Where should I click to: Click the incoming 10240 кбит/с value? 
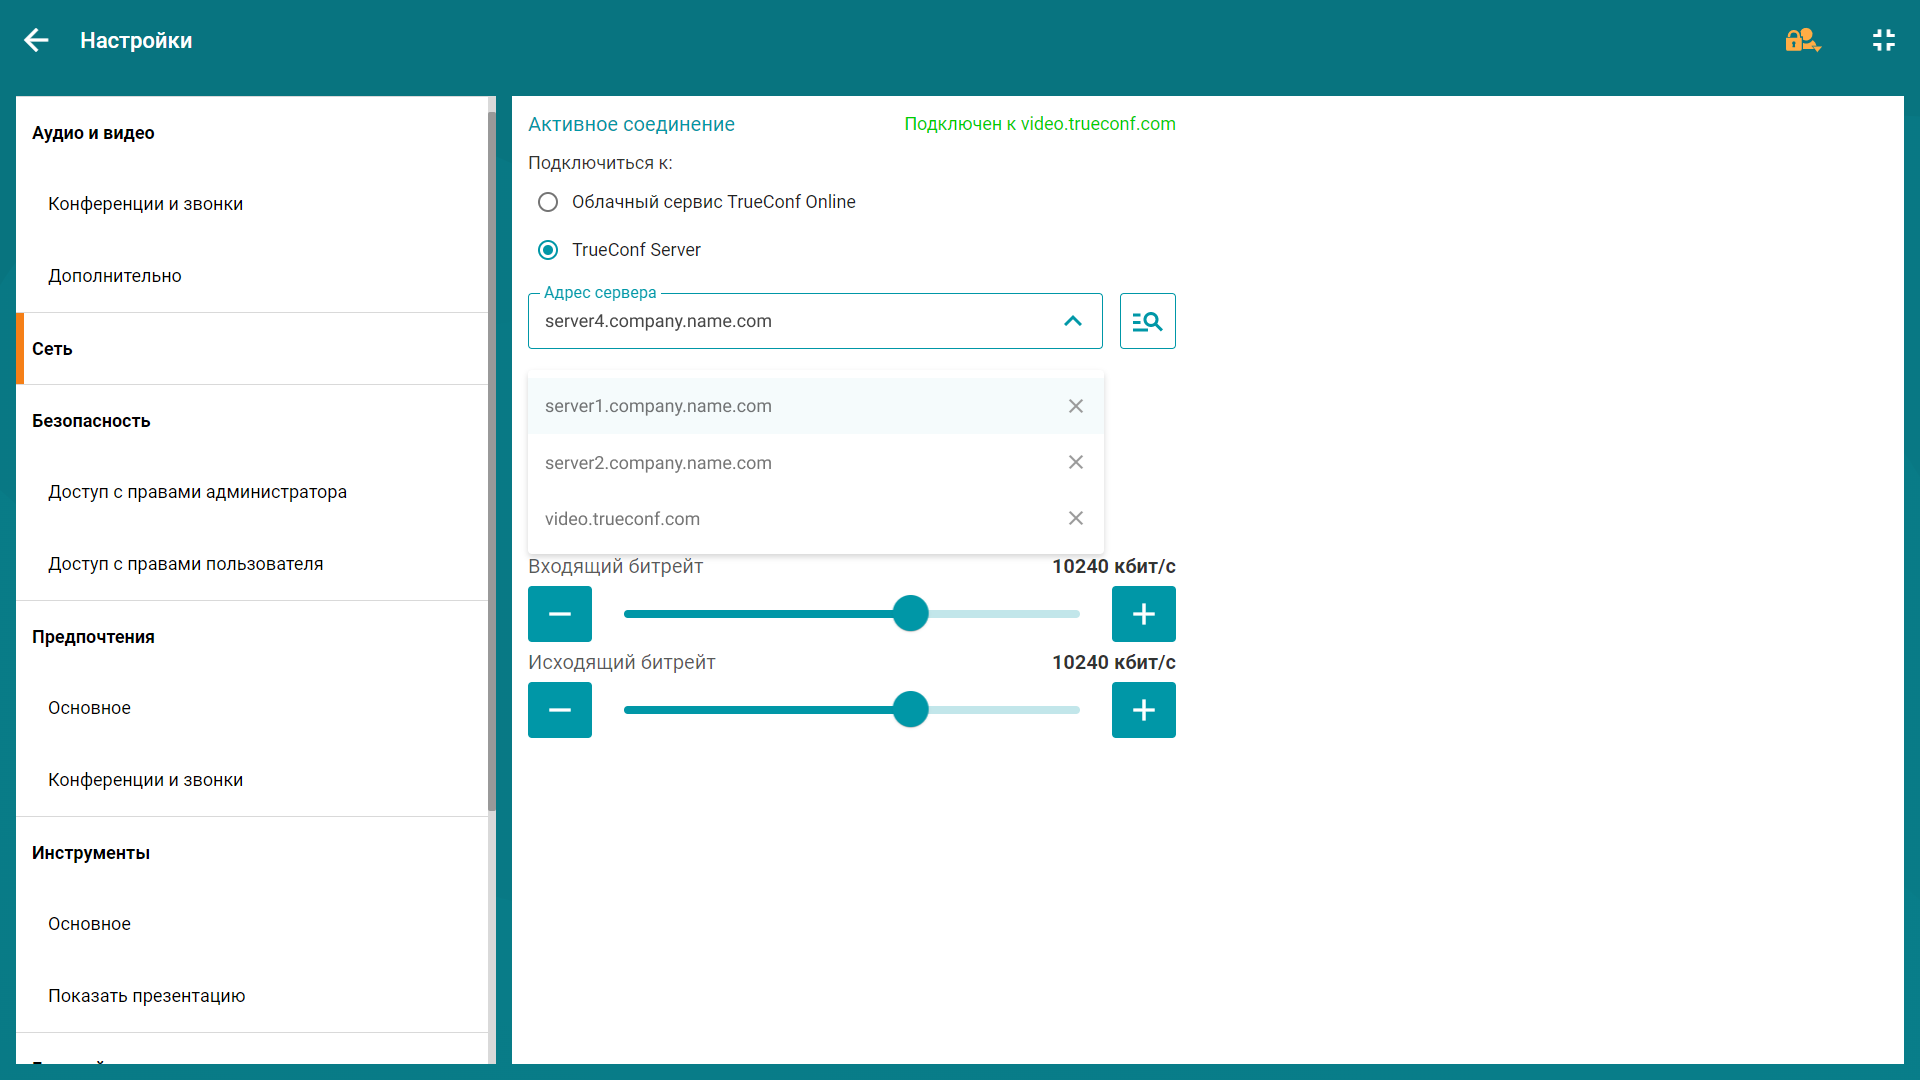(1113, 567)
